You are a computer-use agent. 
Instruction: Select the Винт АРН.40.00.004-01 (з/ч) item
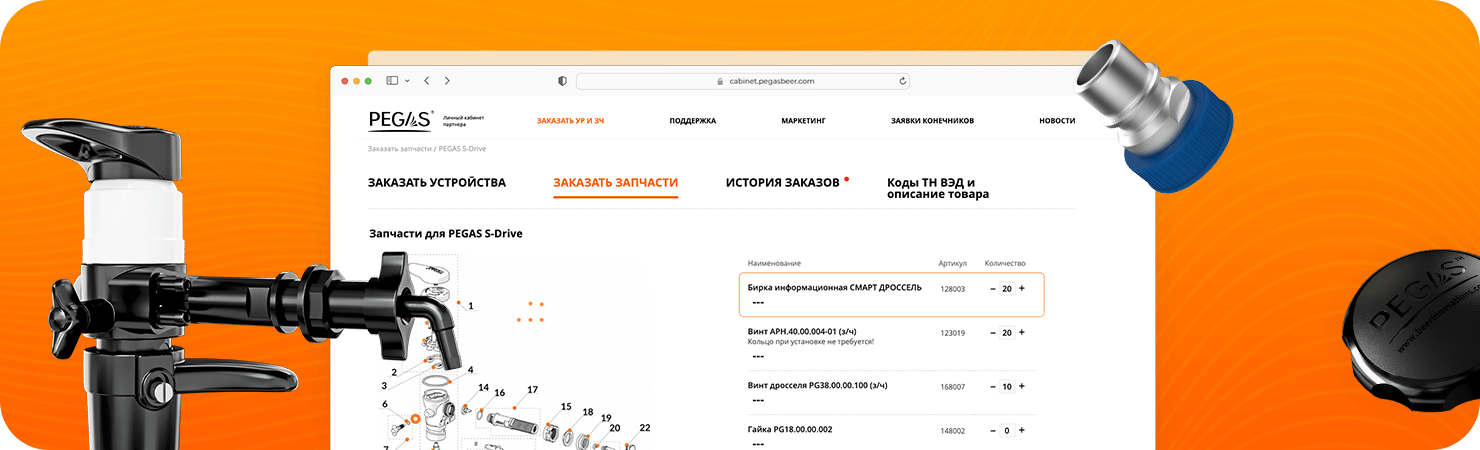click(802, 331)
